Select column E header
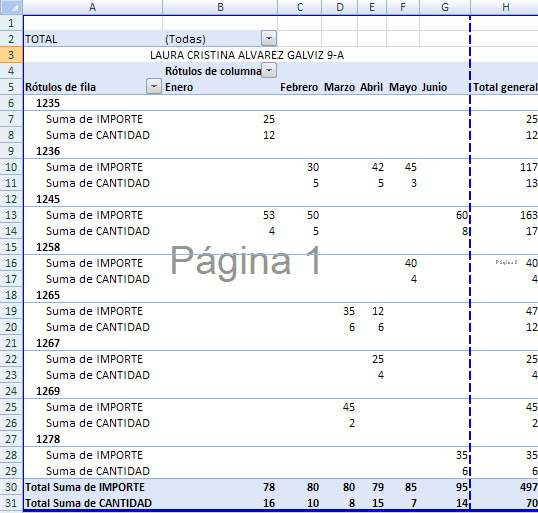The image size is (538, 513). (x=372, y=7)
